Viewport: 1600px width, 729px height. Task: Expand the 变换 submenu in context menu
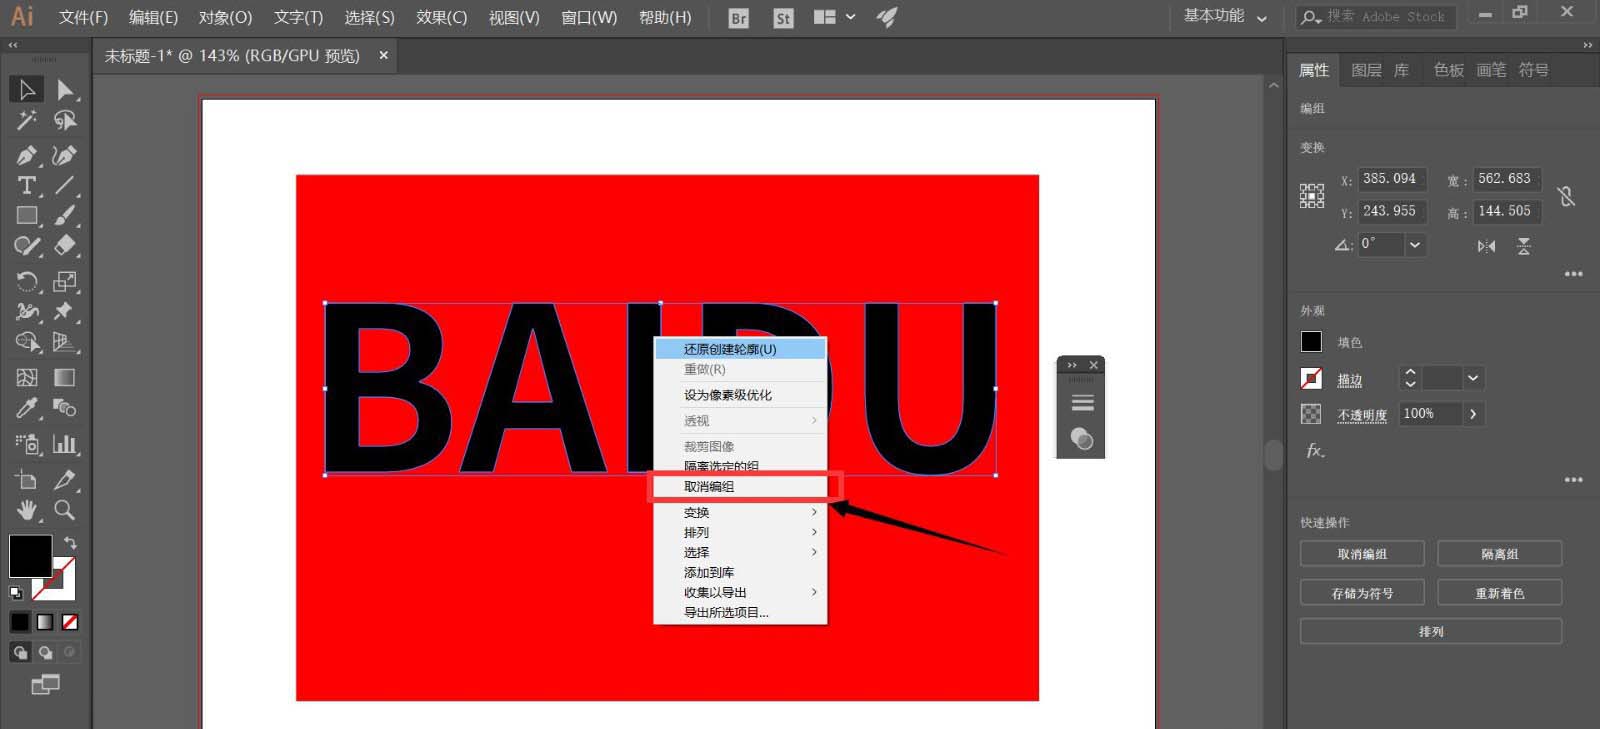tap(740, 512)
